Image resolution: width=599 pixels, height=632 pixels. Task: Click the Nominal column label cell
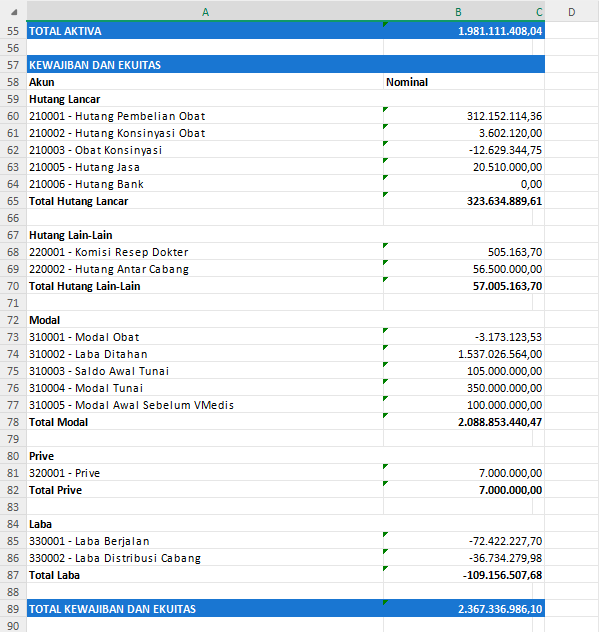pyautogui.click(x=464, y=82)
